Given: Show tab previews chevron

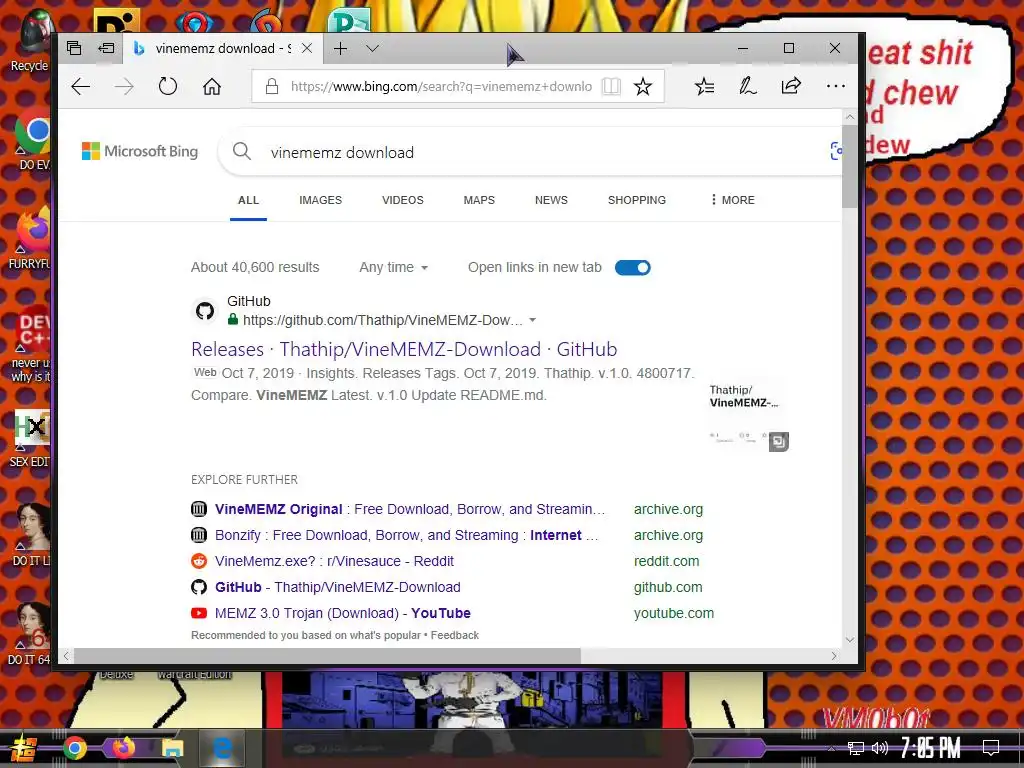Looking at the screenshot, I should 372,48.
